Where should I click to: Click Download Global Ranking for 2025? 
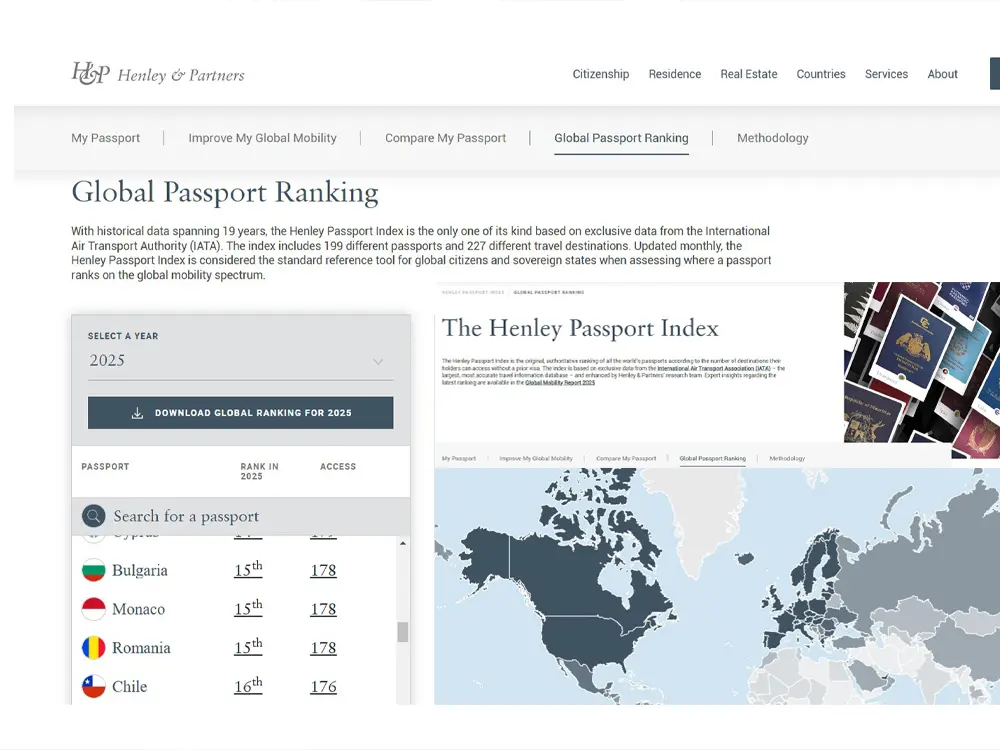(x=240, y=413)
